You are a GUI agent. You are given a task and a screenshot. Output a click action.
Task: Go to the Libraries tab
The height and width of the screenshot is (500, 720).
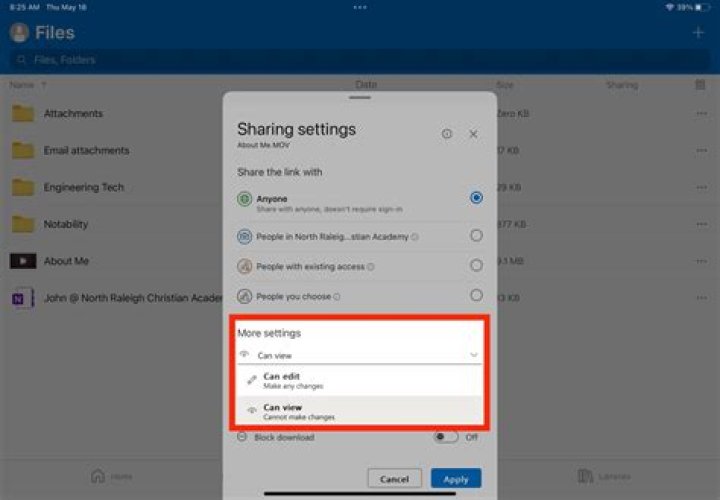coord(603,476)
